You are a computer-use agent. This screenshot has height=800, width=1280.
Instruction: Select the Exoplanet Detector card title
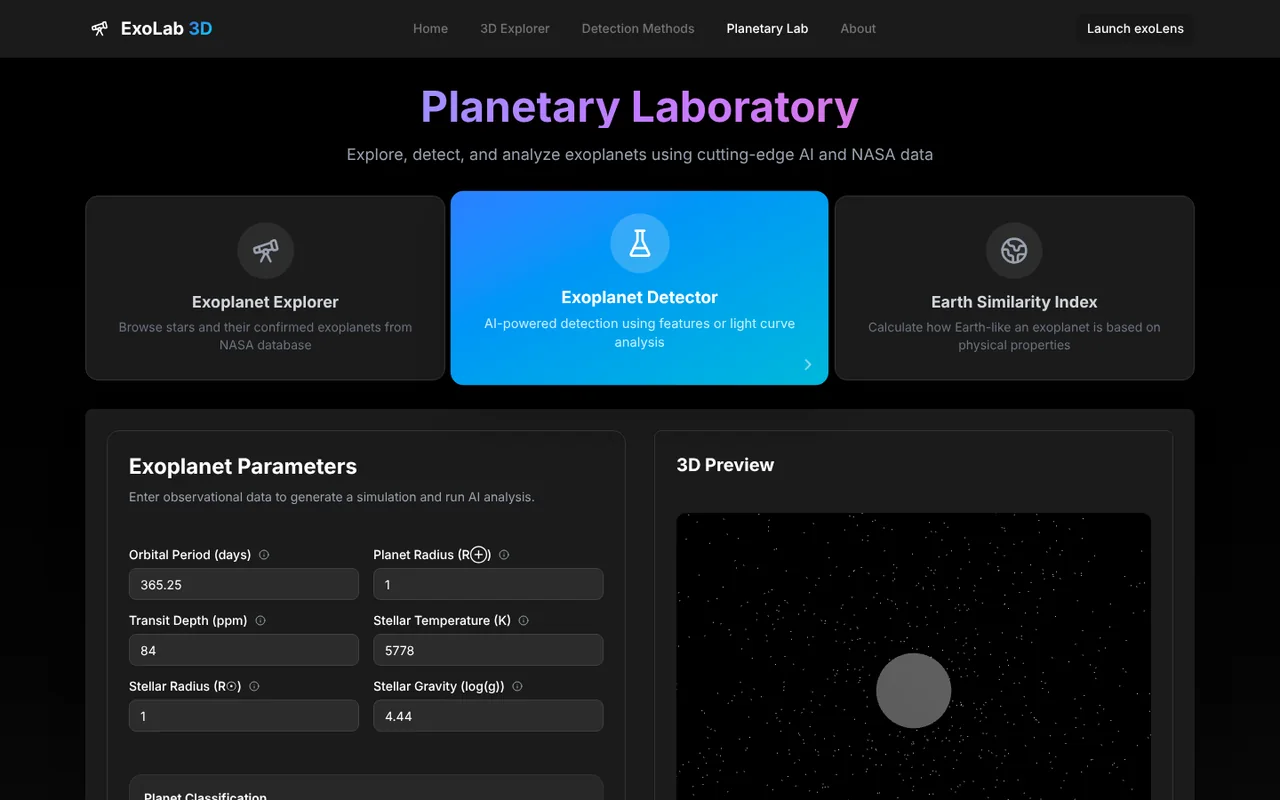[x=640, y=297]
